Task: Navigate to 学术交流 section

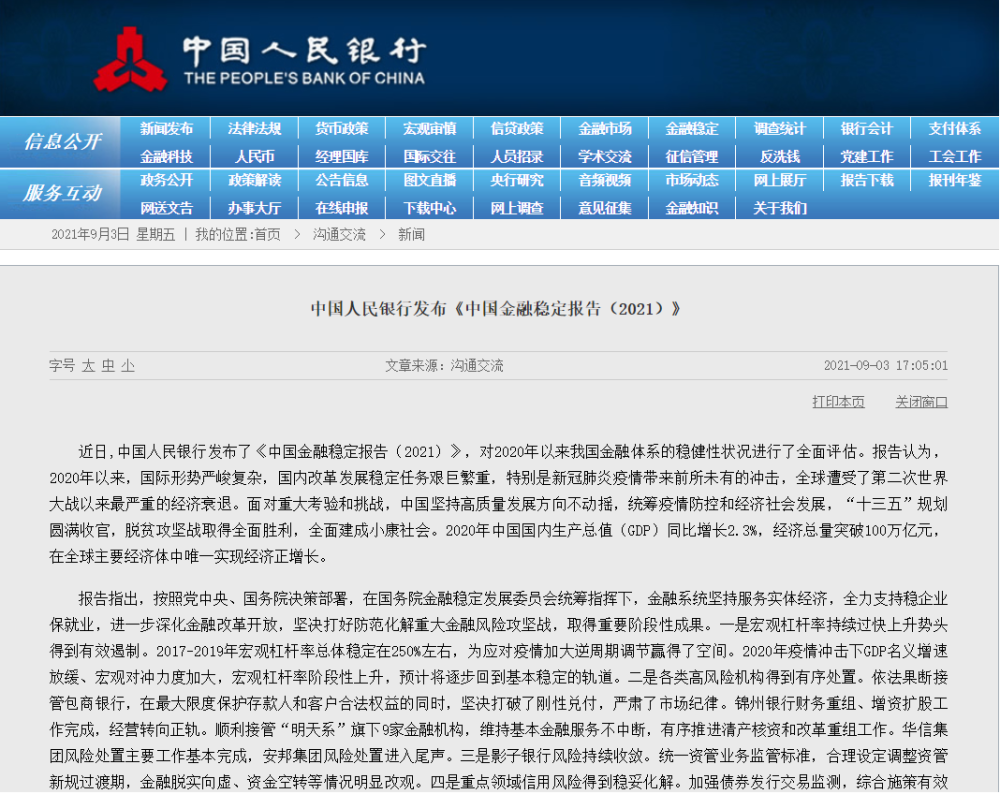Action: 605,156
